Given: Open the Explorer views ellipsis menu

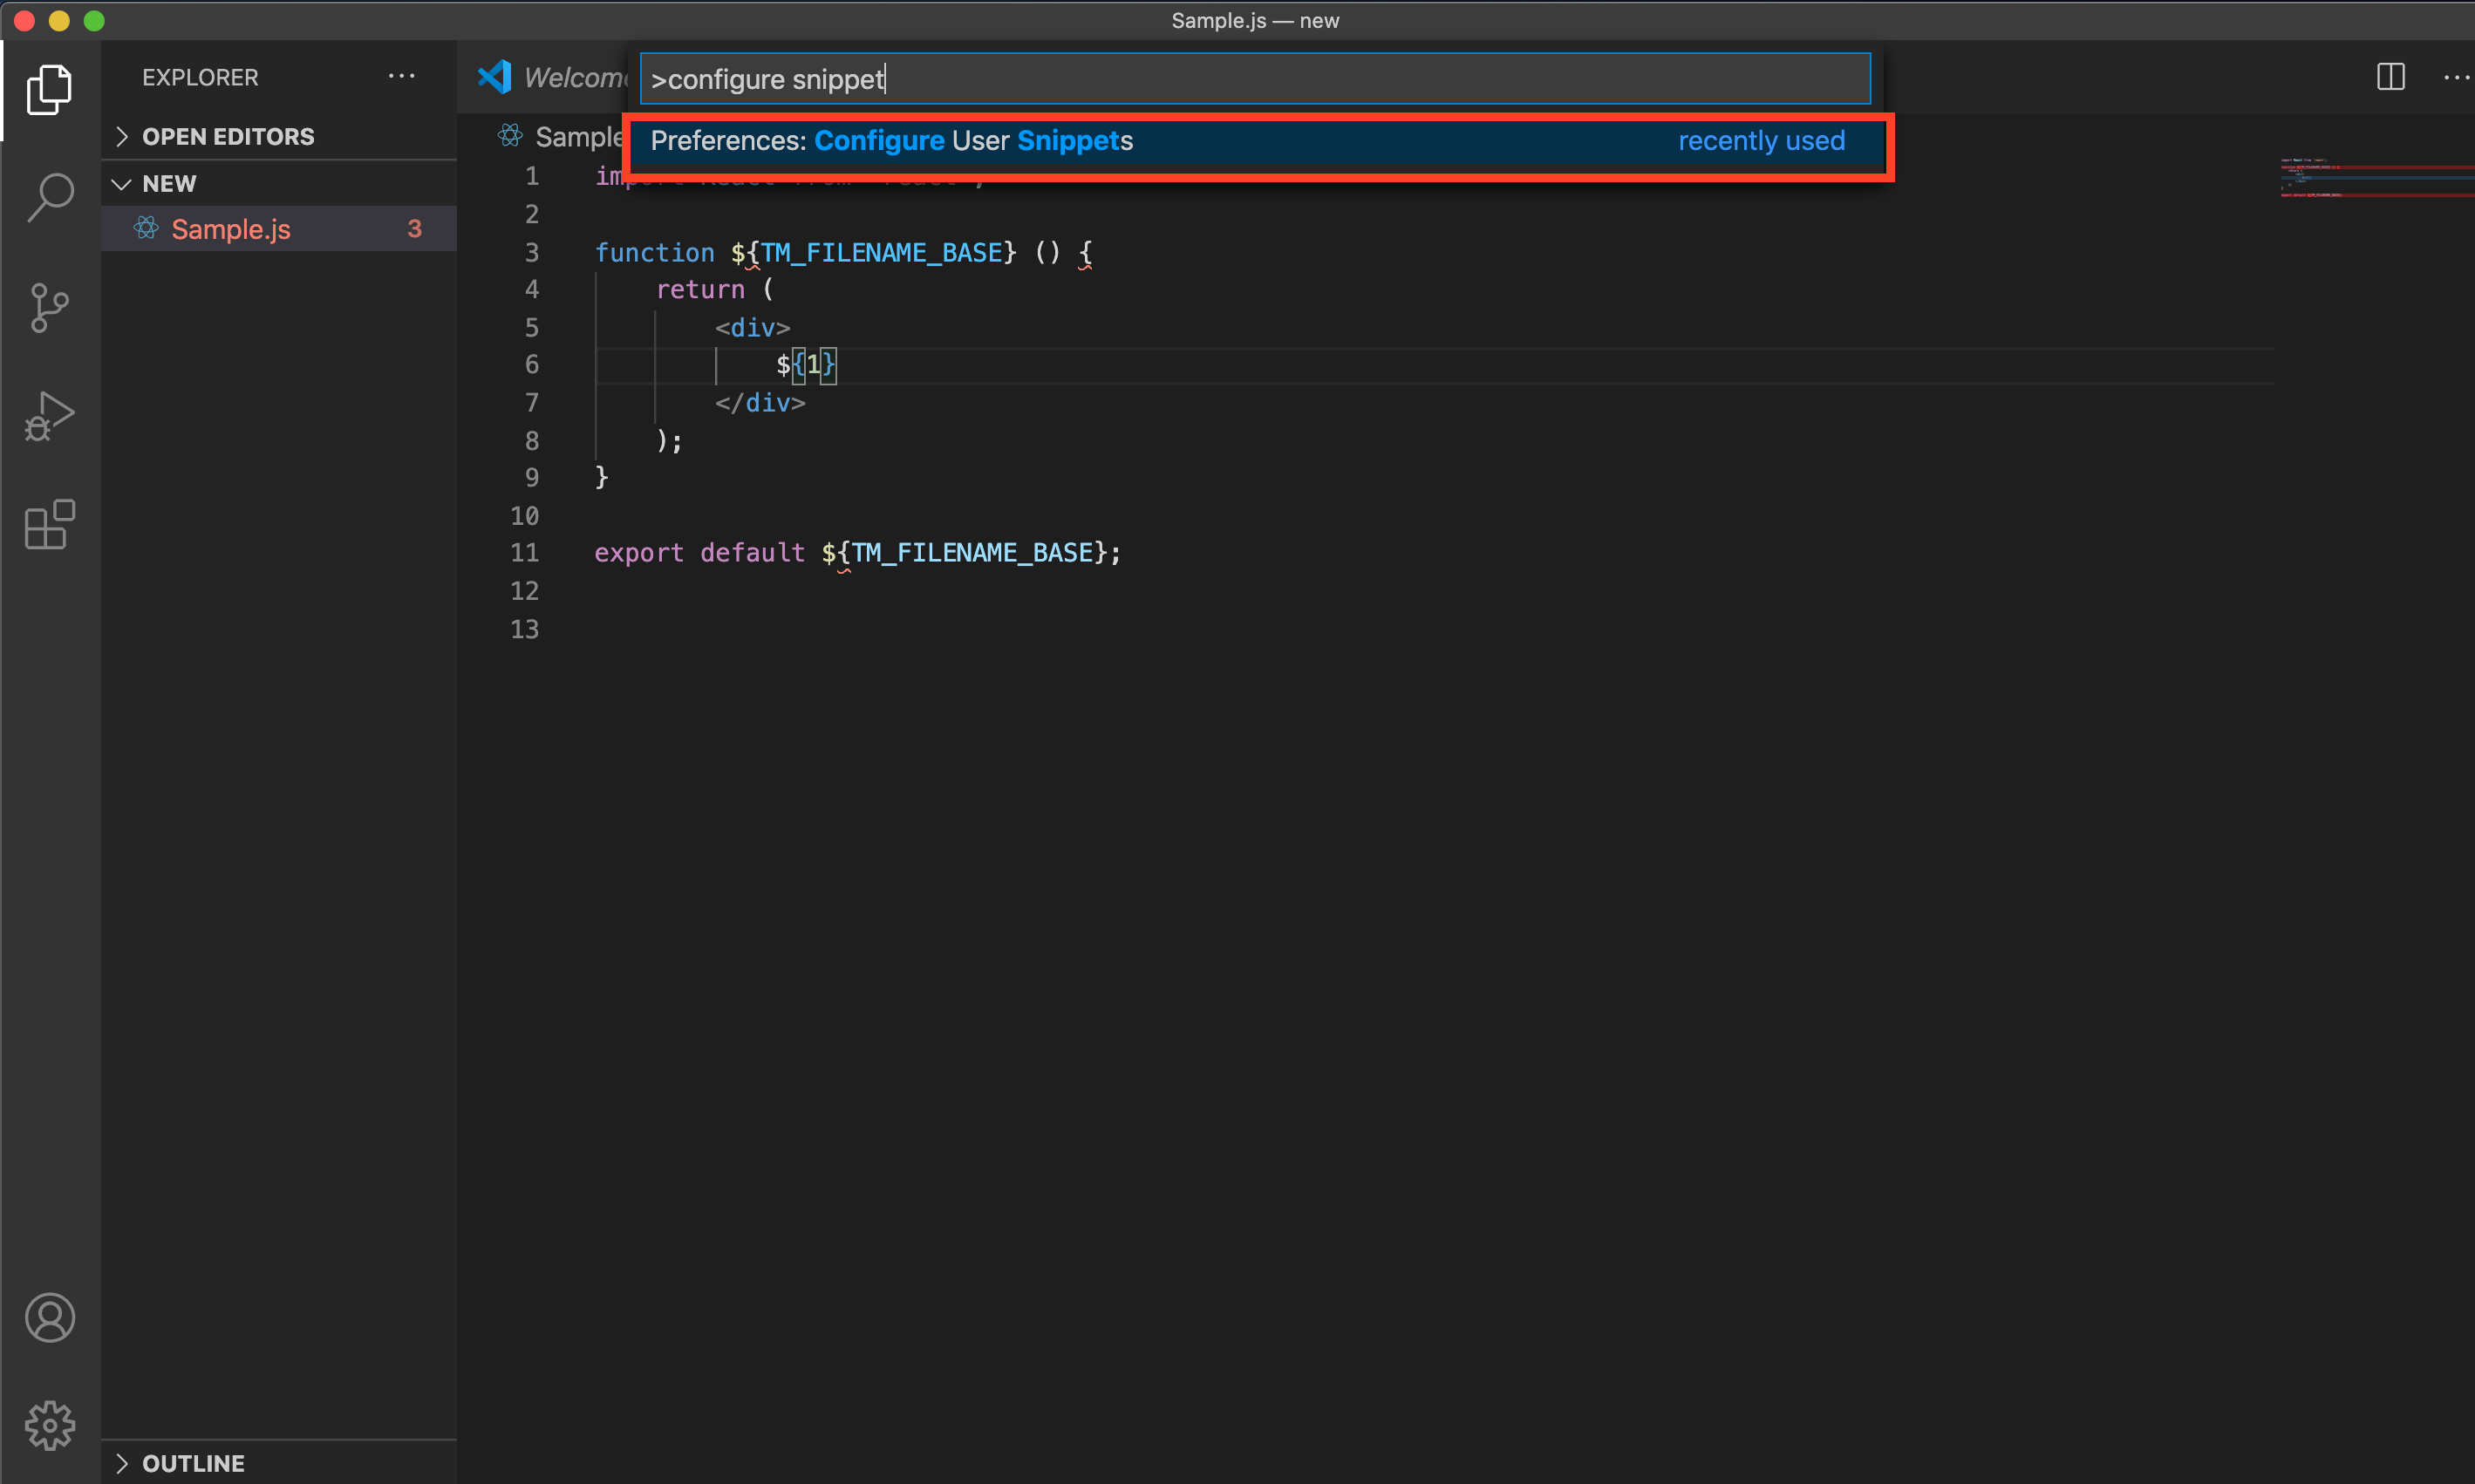Looking at the screenshot, I should (x=401, y=75).
